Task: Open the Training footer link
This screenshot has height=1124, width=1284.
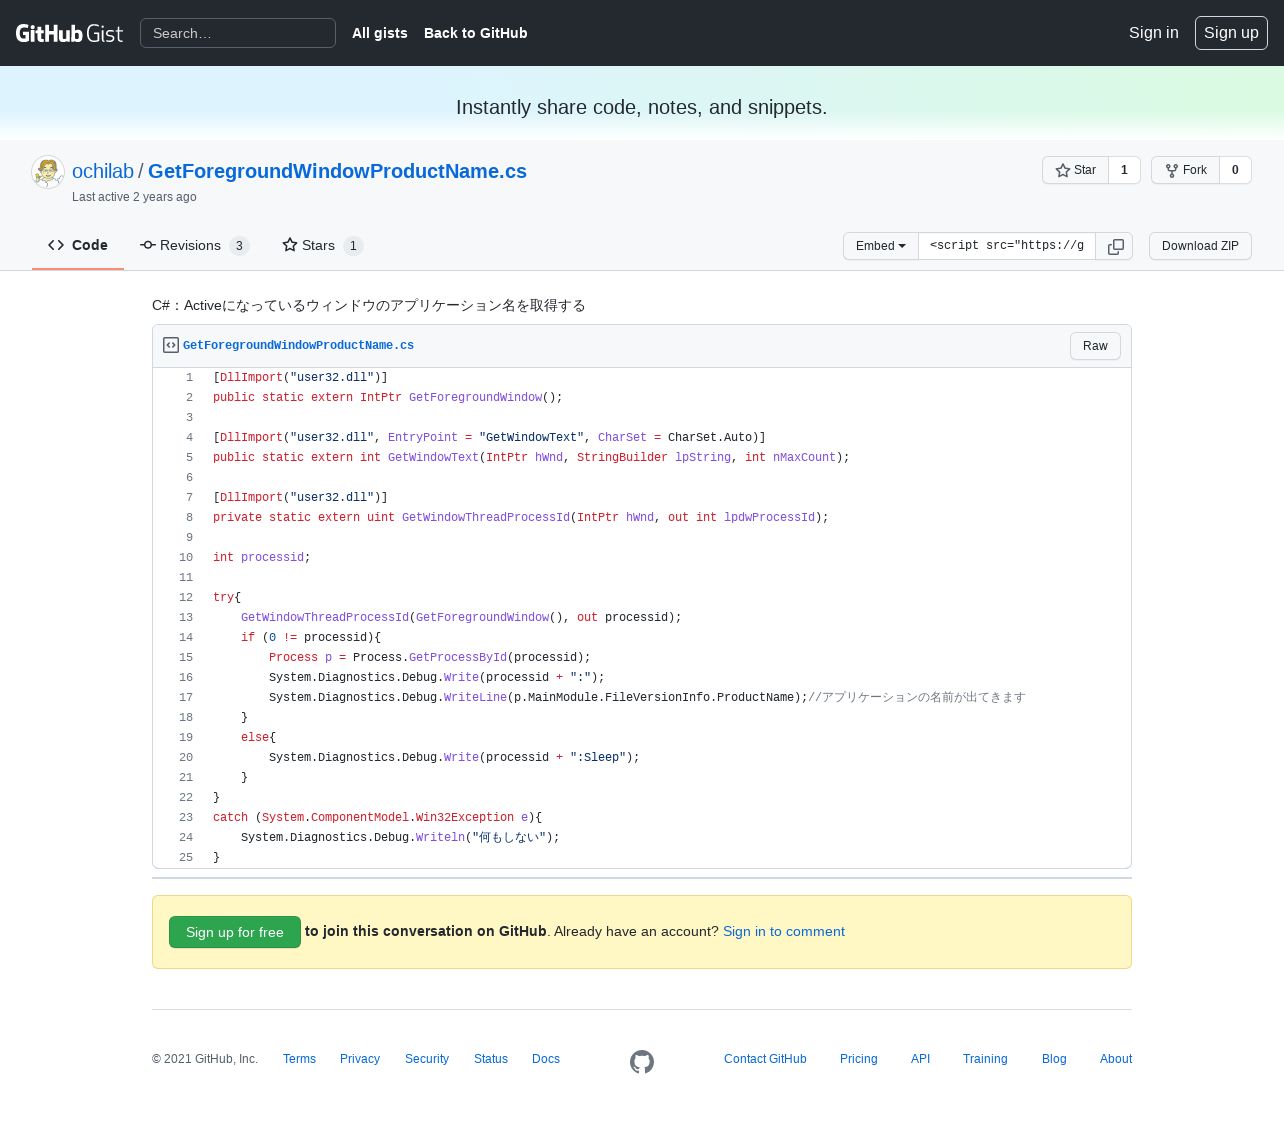Action: [x=985, y=1059]
